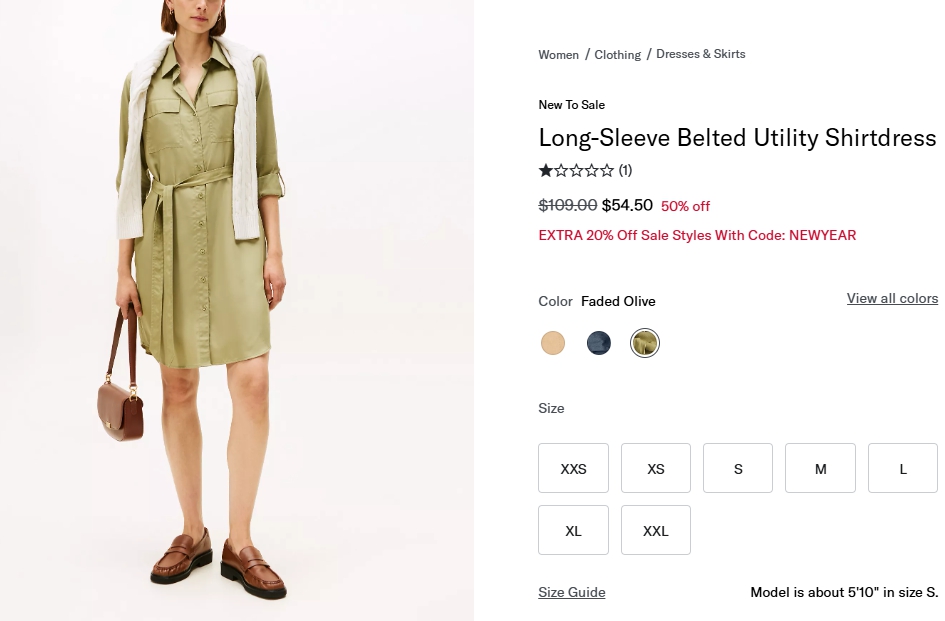
Task: Choose the navy blue color swatch
Action: [599, 344]
